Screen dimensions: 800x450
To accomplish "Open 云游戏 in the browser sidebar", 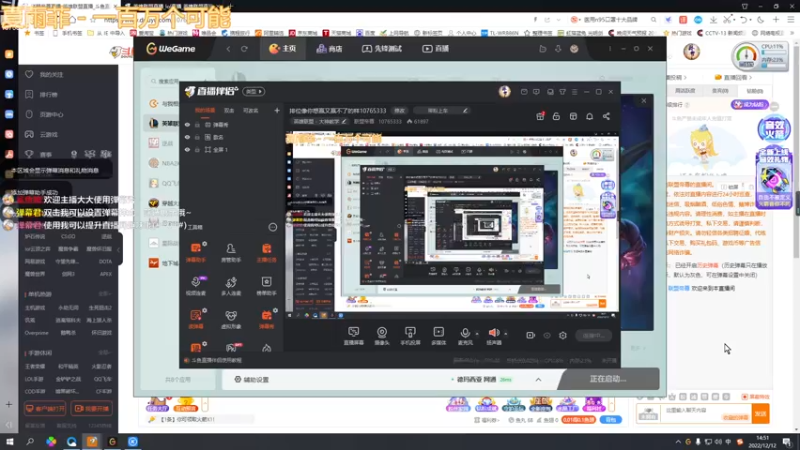I will pos(42,134).
